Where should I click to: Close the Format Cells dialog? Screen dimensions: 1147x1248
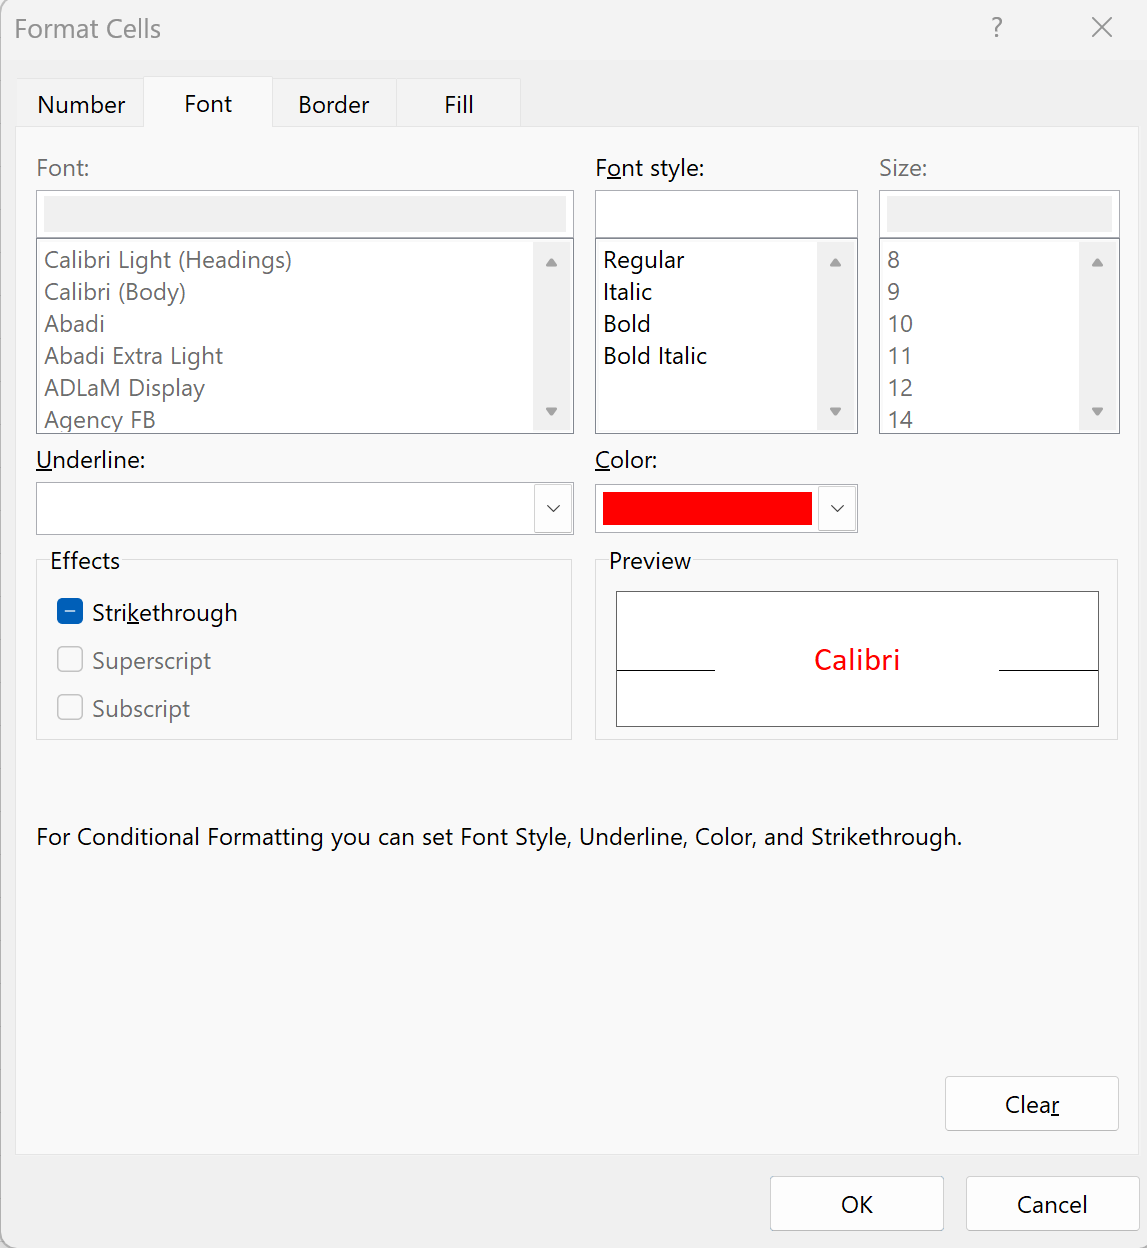pyautogui.click(x=1102, y=28)
